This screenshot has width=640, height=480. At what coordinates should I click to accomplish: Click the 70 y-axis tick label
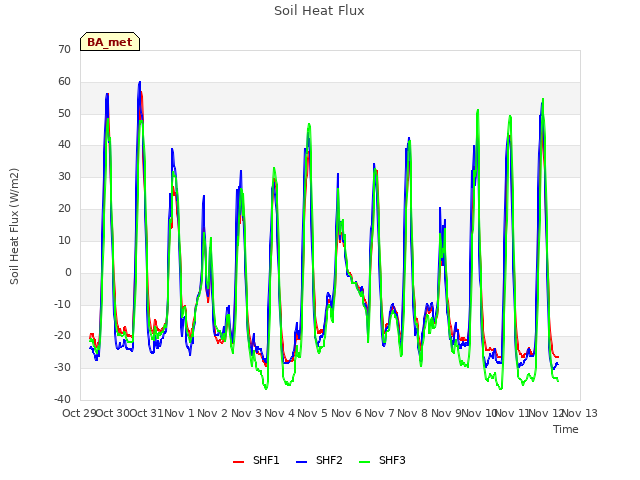pos(64,49)
